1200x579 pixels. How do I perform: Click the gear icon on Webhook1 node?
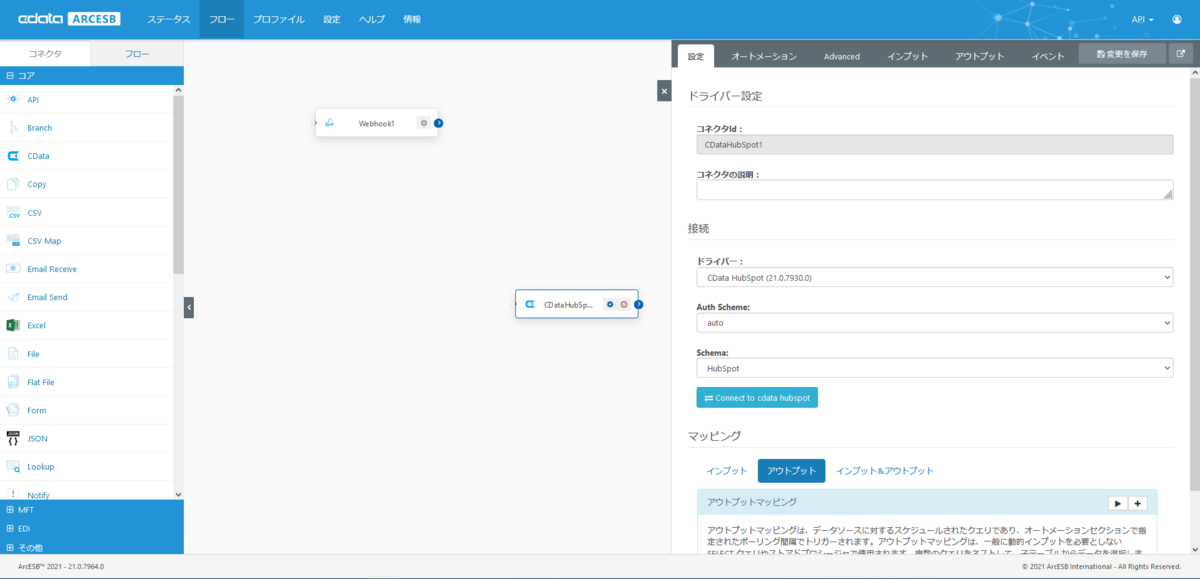pyautogui.click(x=424, y=123)
